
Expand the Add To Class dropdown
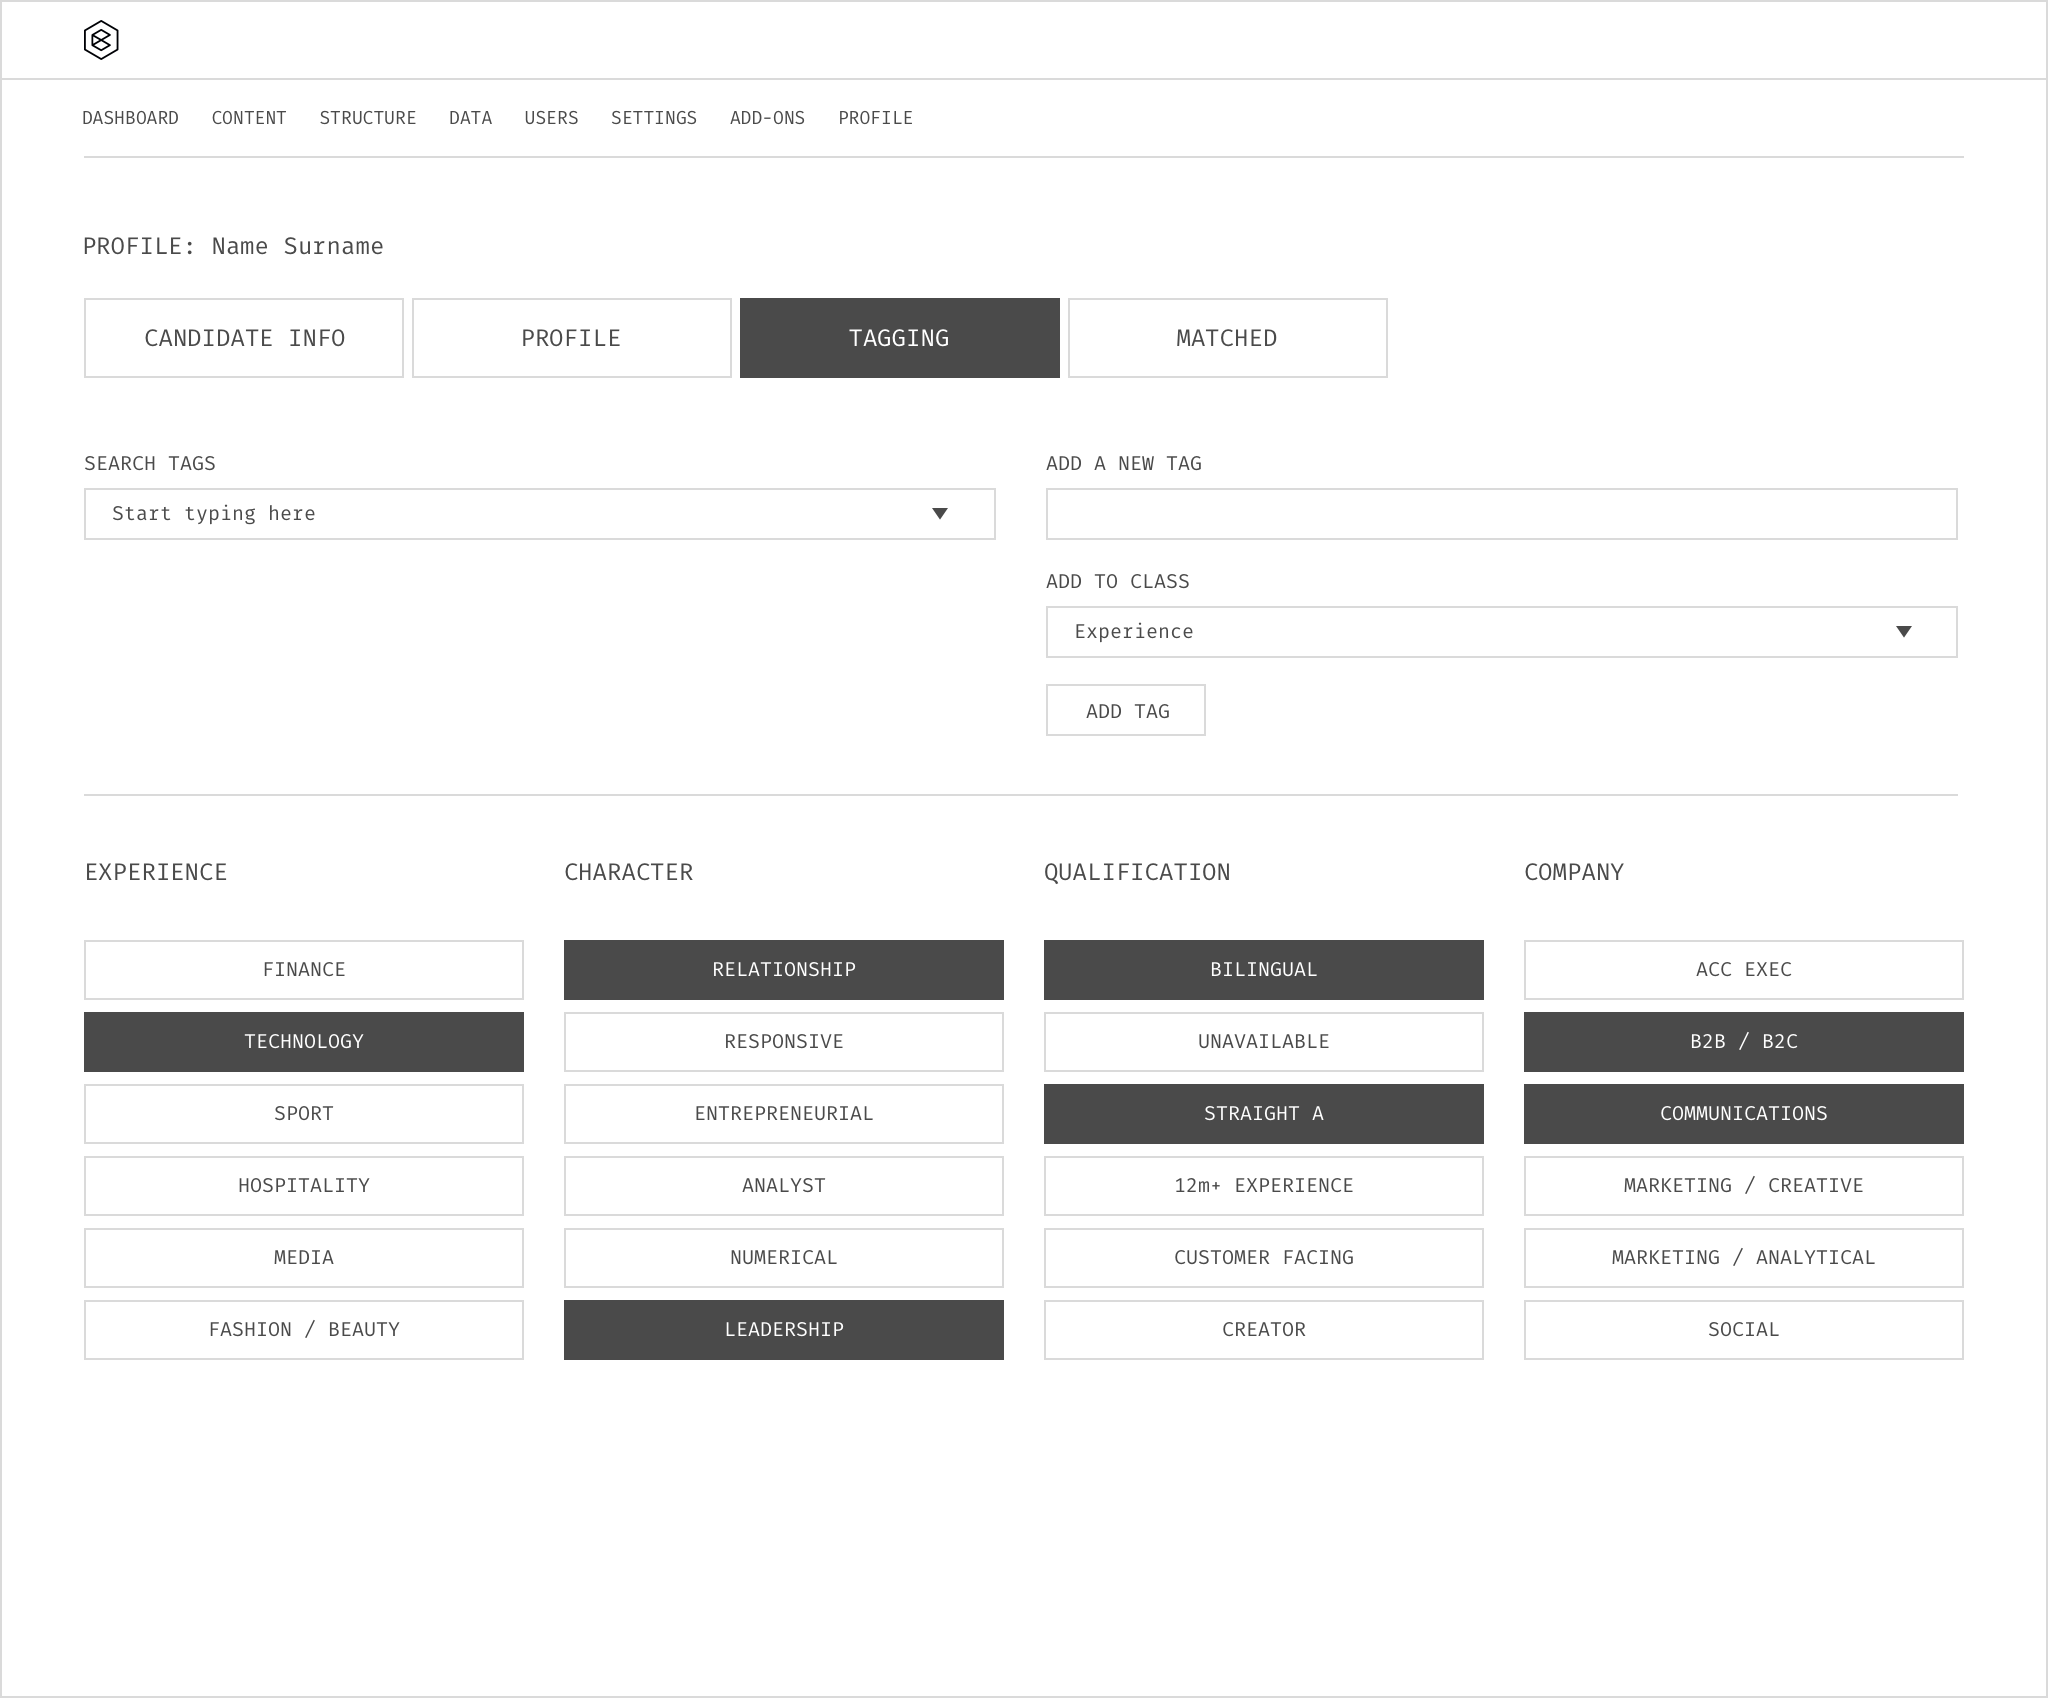pyautogui.click(x=1903, y=632)
